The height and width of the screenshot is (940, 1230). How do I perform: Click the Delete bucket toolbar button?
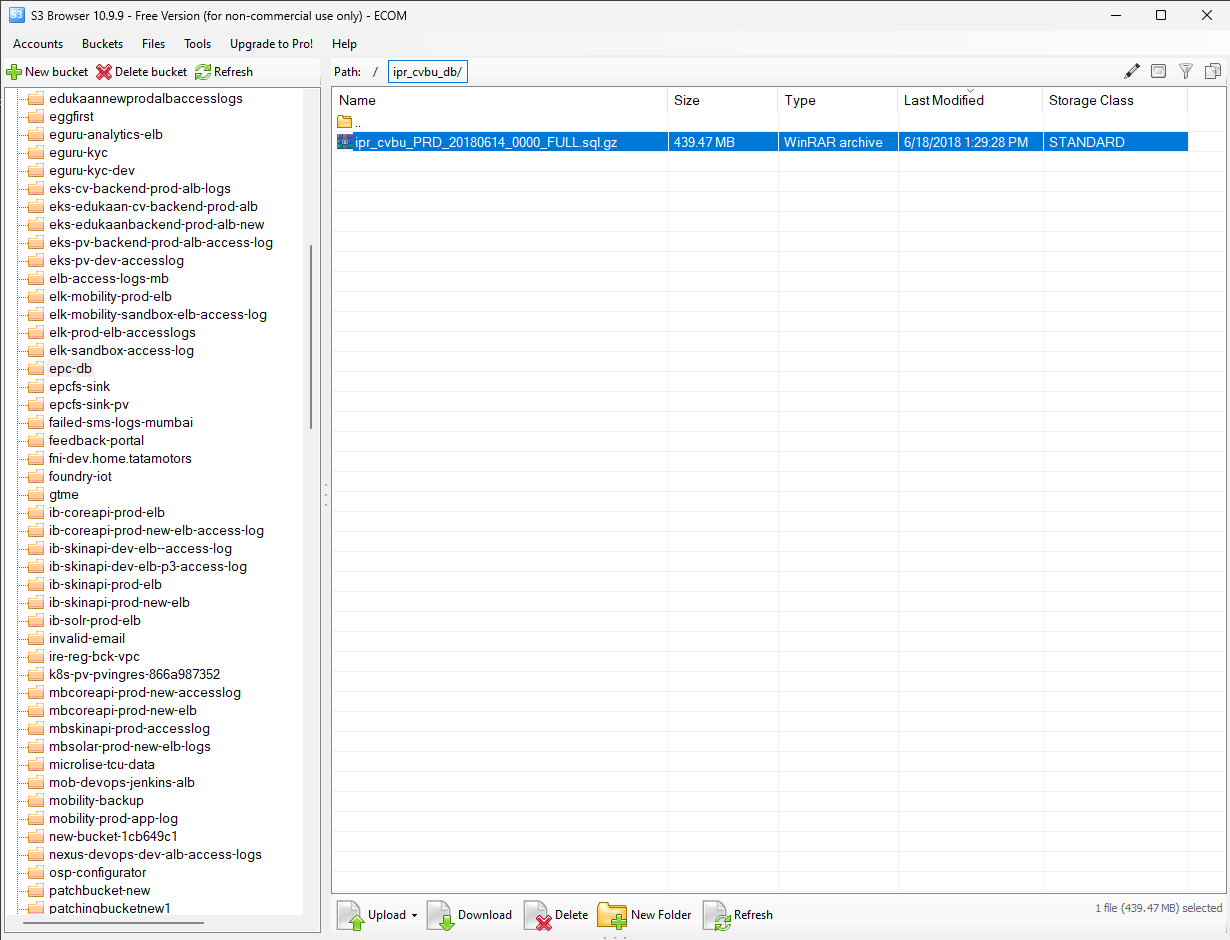tap(141, 72)
